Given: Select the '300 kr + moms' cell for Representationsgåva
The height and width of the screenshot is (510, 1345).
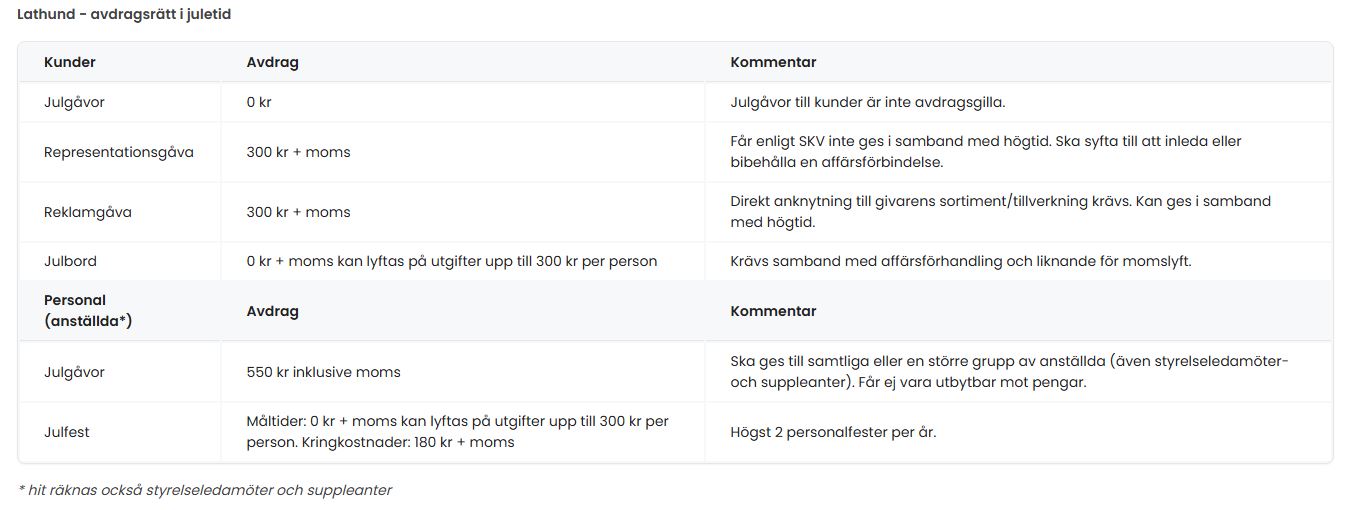Looking at the screenshot, I should pos(298,152).
